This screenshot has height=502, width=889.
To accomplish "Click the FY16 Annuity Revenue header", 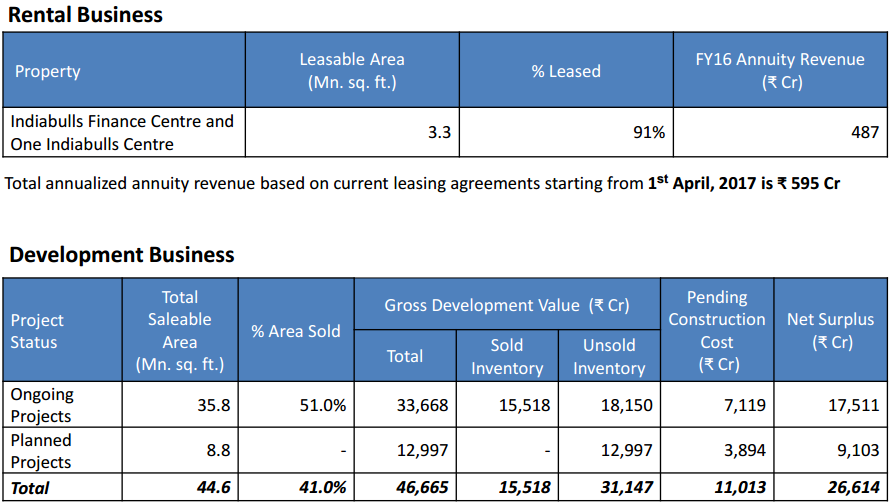I will (780, 71).
